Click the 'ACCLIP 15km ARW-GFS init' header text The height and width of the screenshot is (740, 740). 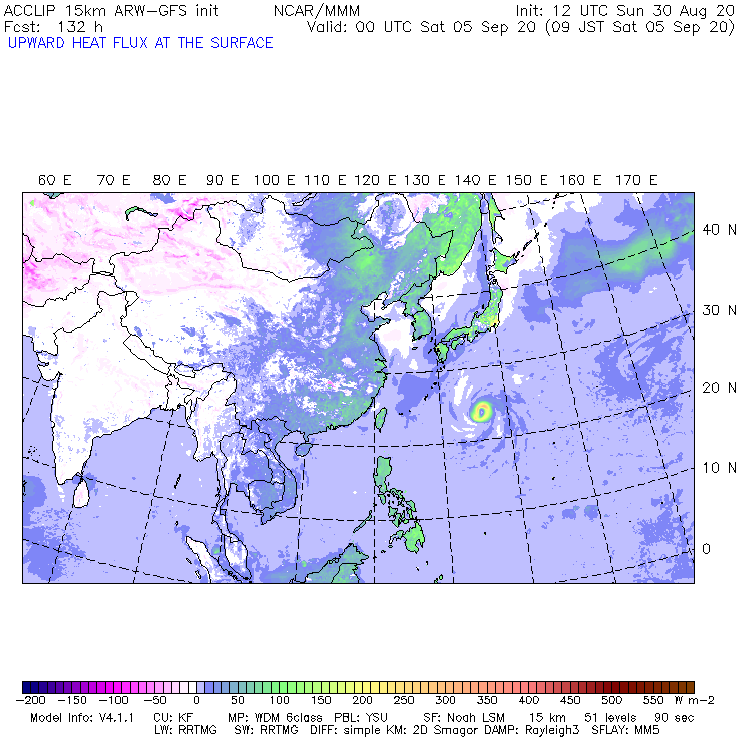[x=111, y=10]
